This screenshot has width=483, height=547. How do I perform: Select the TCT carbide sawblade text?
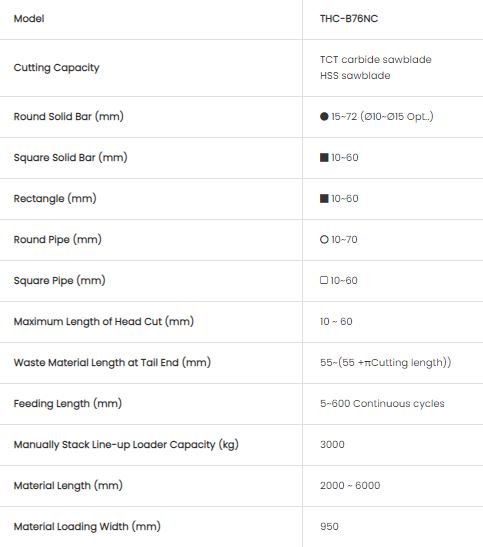pos(376,60)
